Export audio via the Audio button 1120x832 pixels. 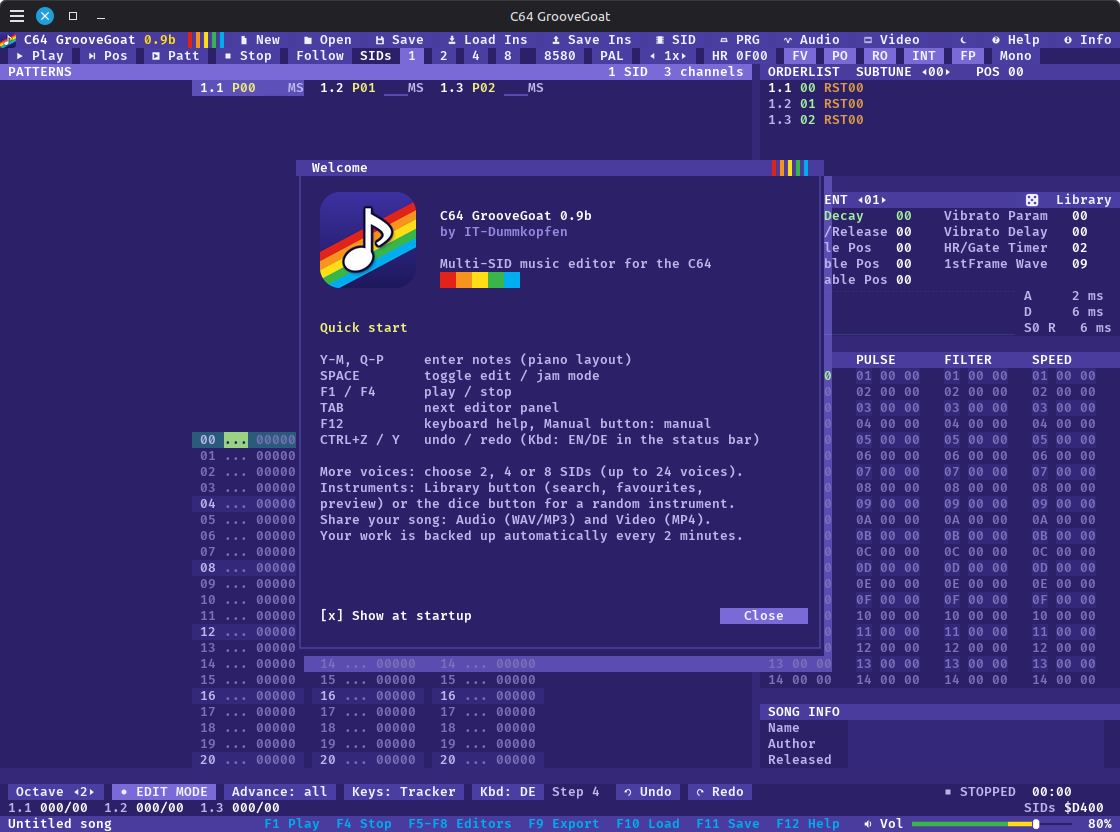811,40
